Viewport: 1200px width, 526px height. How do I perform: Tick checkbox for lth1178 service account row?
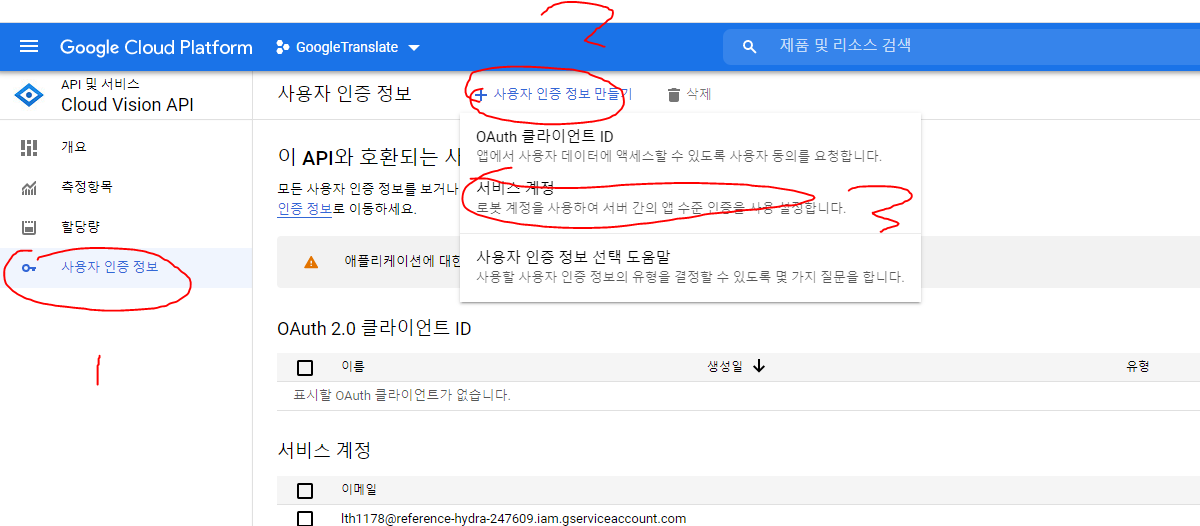(305, 518)
